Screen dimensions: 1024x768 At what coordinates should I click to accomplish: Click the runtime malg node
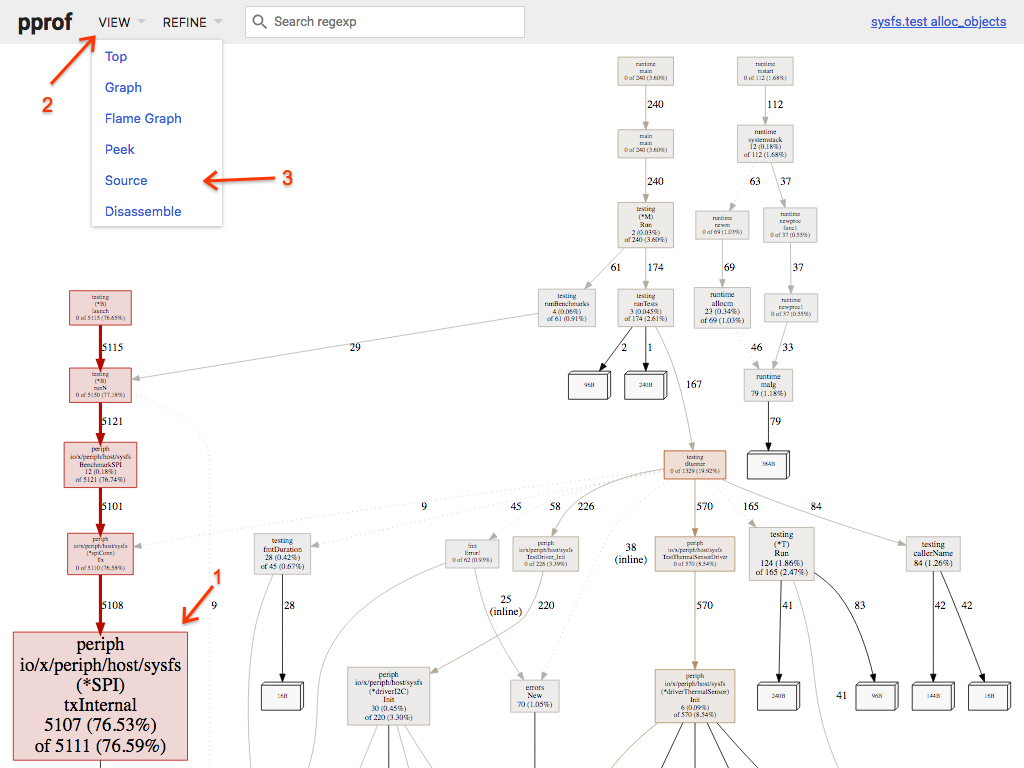point(767,385)
